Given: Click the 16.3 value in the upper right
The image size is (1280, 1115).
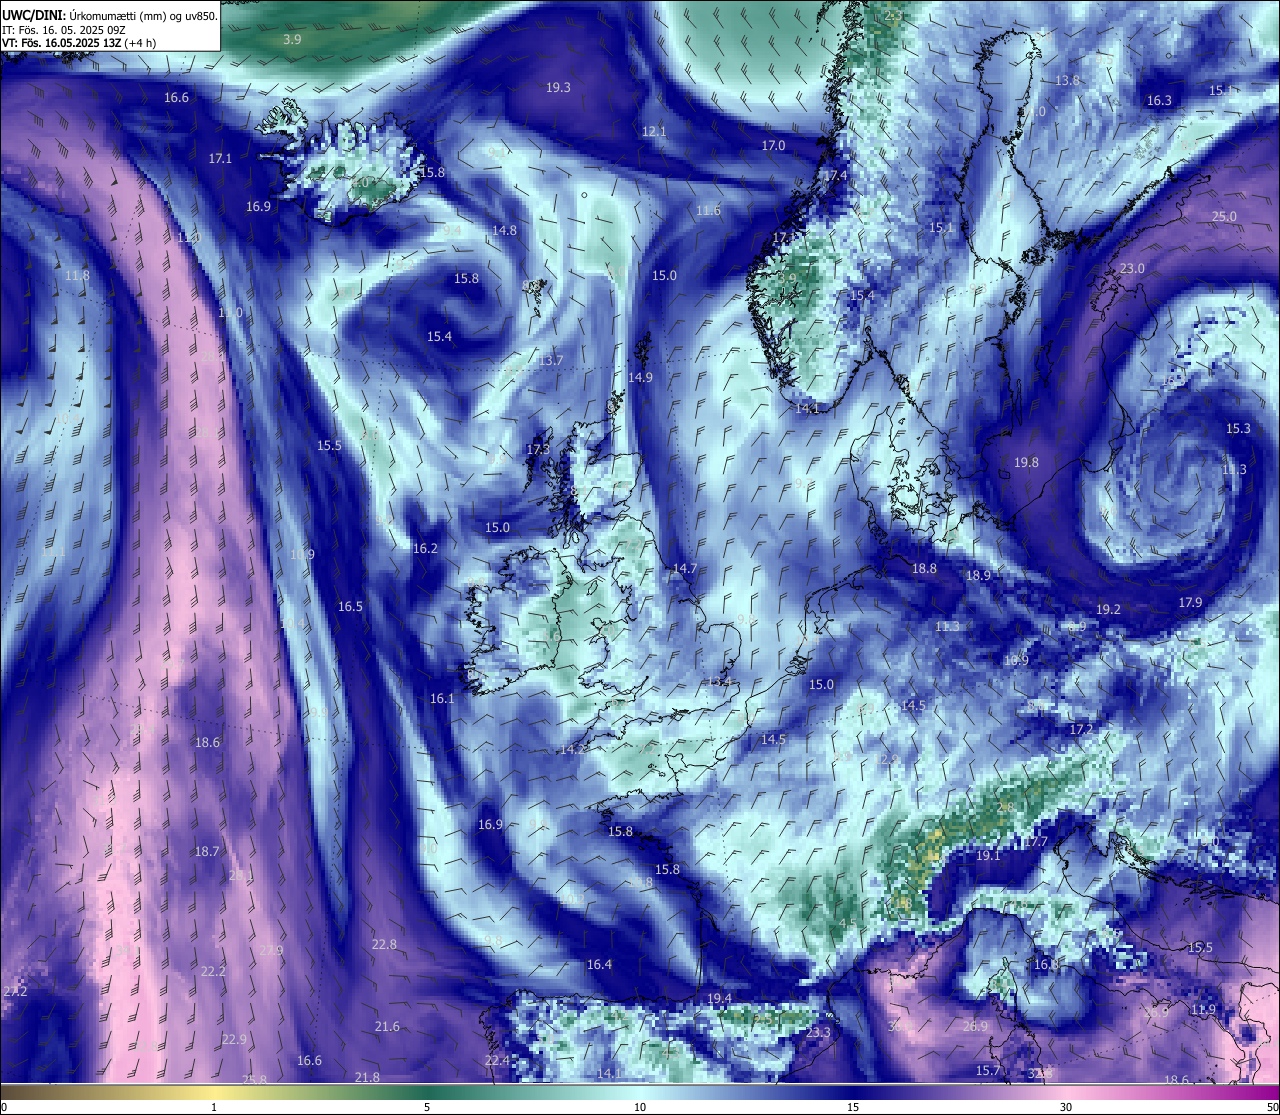Looking at the screenshot, I should point(1159,101).
